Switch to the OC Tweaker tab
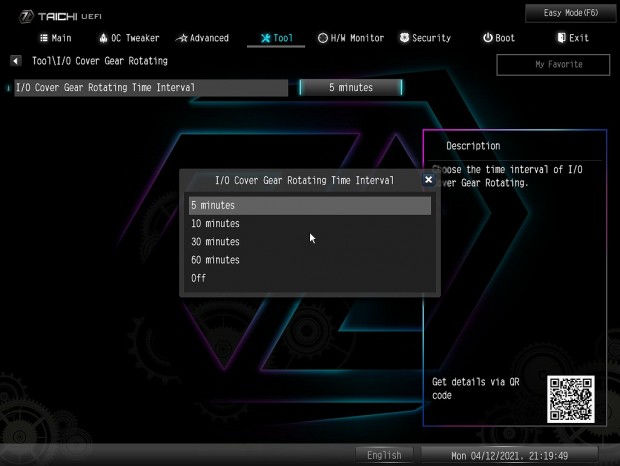The height and width of the screenshot is (466, 620). coord(129,38)
